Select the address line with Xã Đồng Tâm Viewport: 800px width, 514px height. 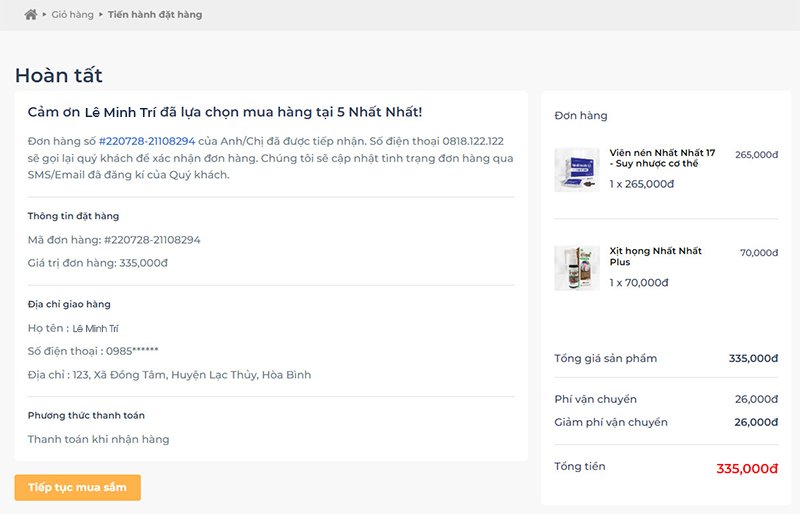pos(169,375)
